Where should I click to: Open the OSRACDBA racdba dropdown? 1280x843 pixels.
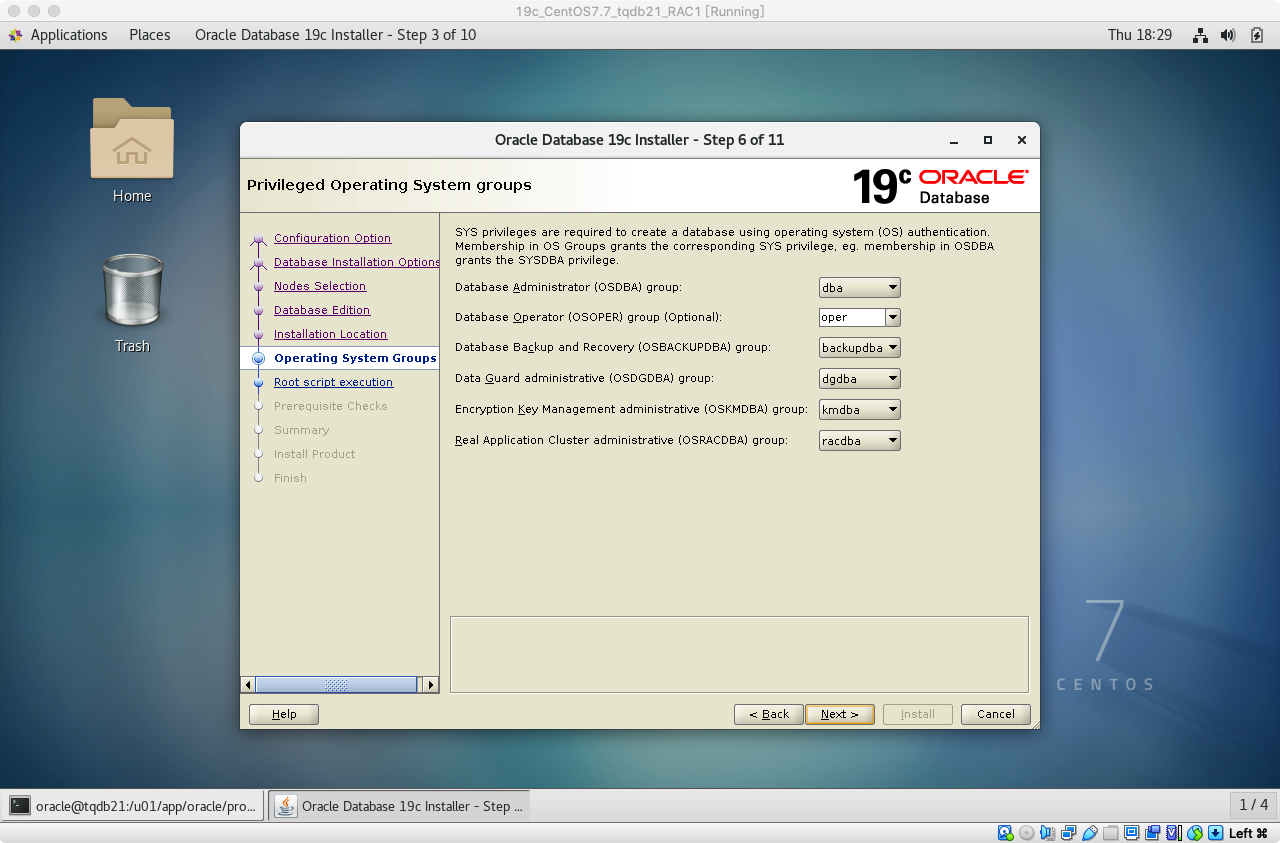860,441
